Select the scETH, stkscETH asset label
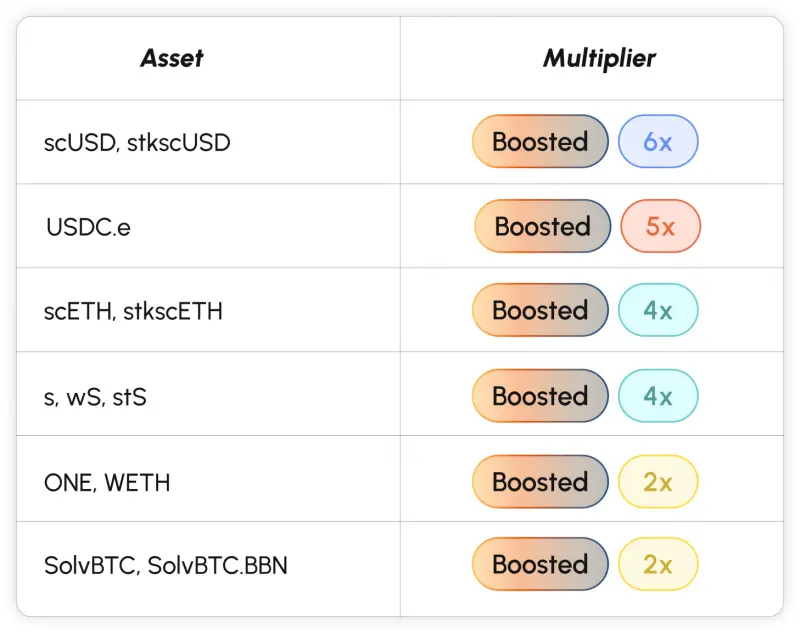The image size is (800, 633). tap(133, 311)
